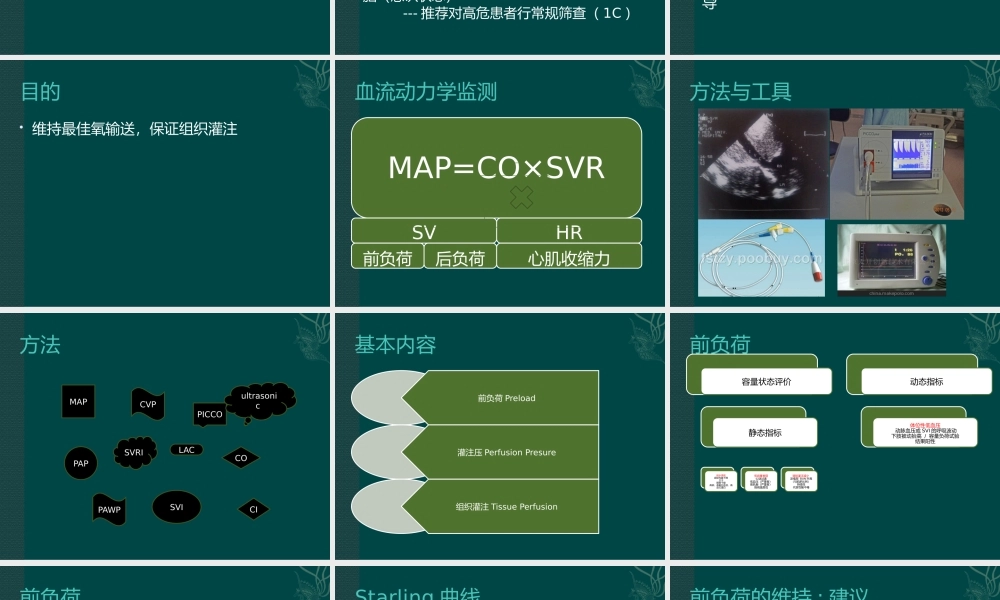Click the 容量状态评价 rounded box
This screenshot has width=1000, height=600.
coord(766,381)
